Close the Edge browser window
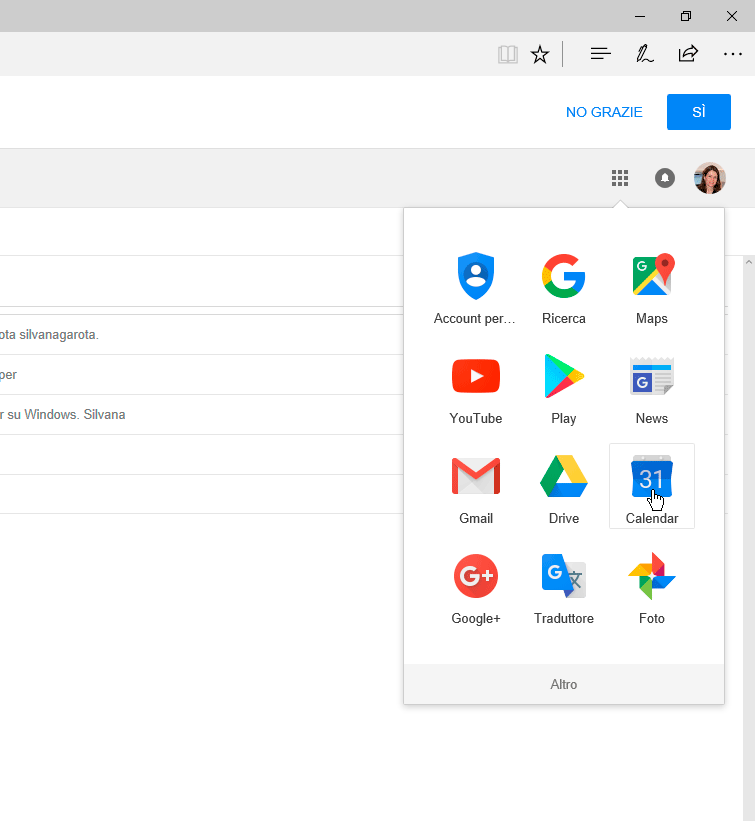This screenshot has height=821, width=755. [732, 16]
